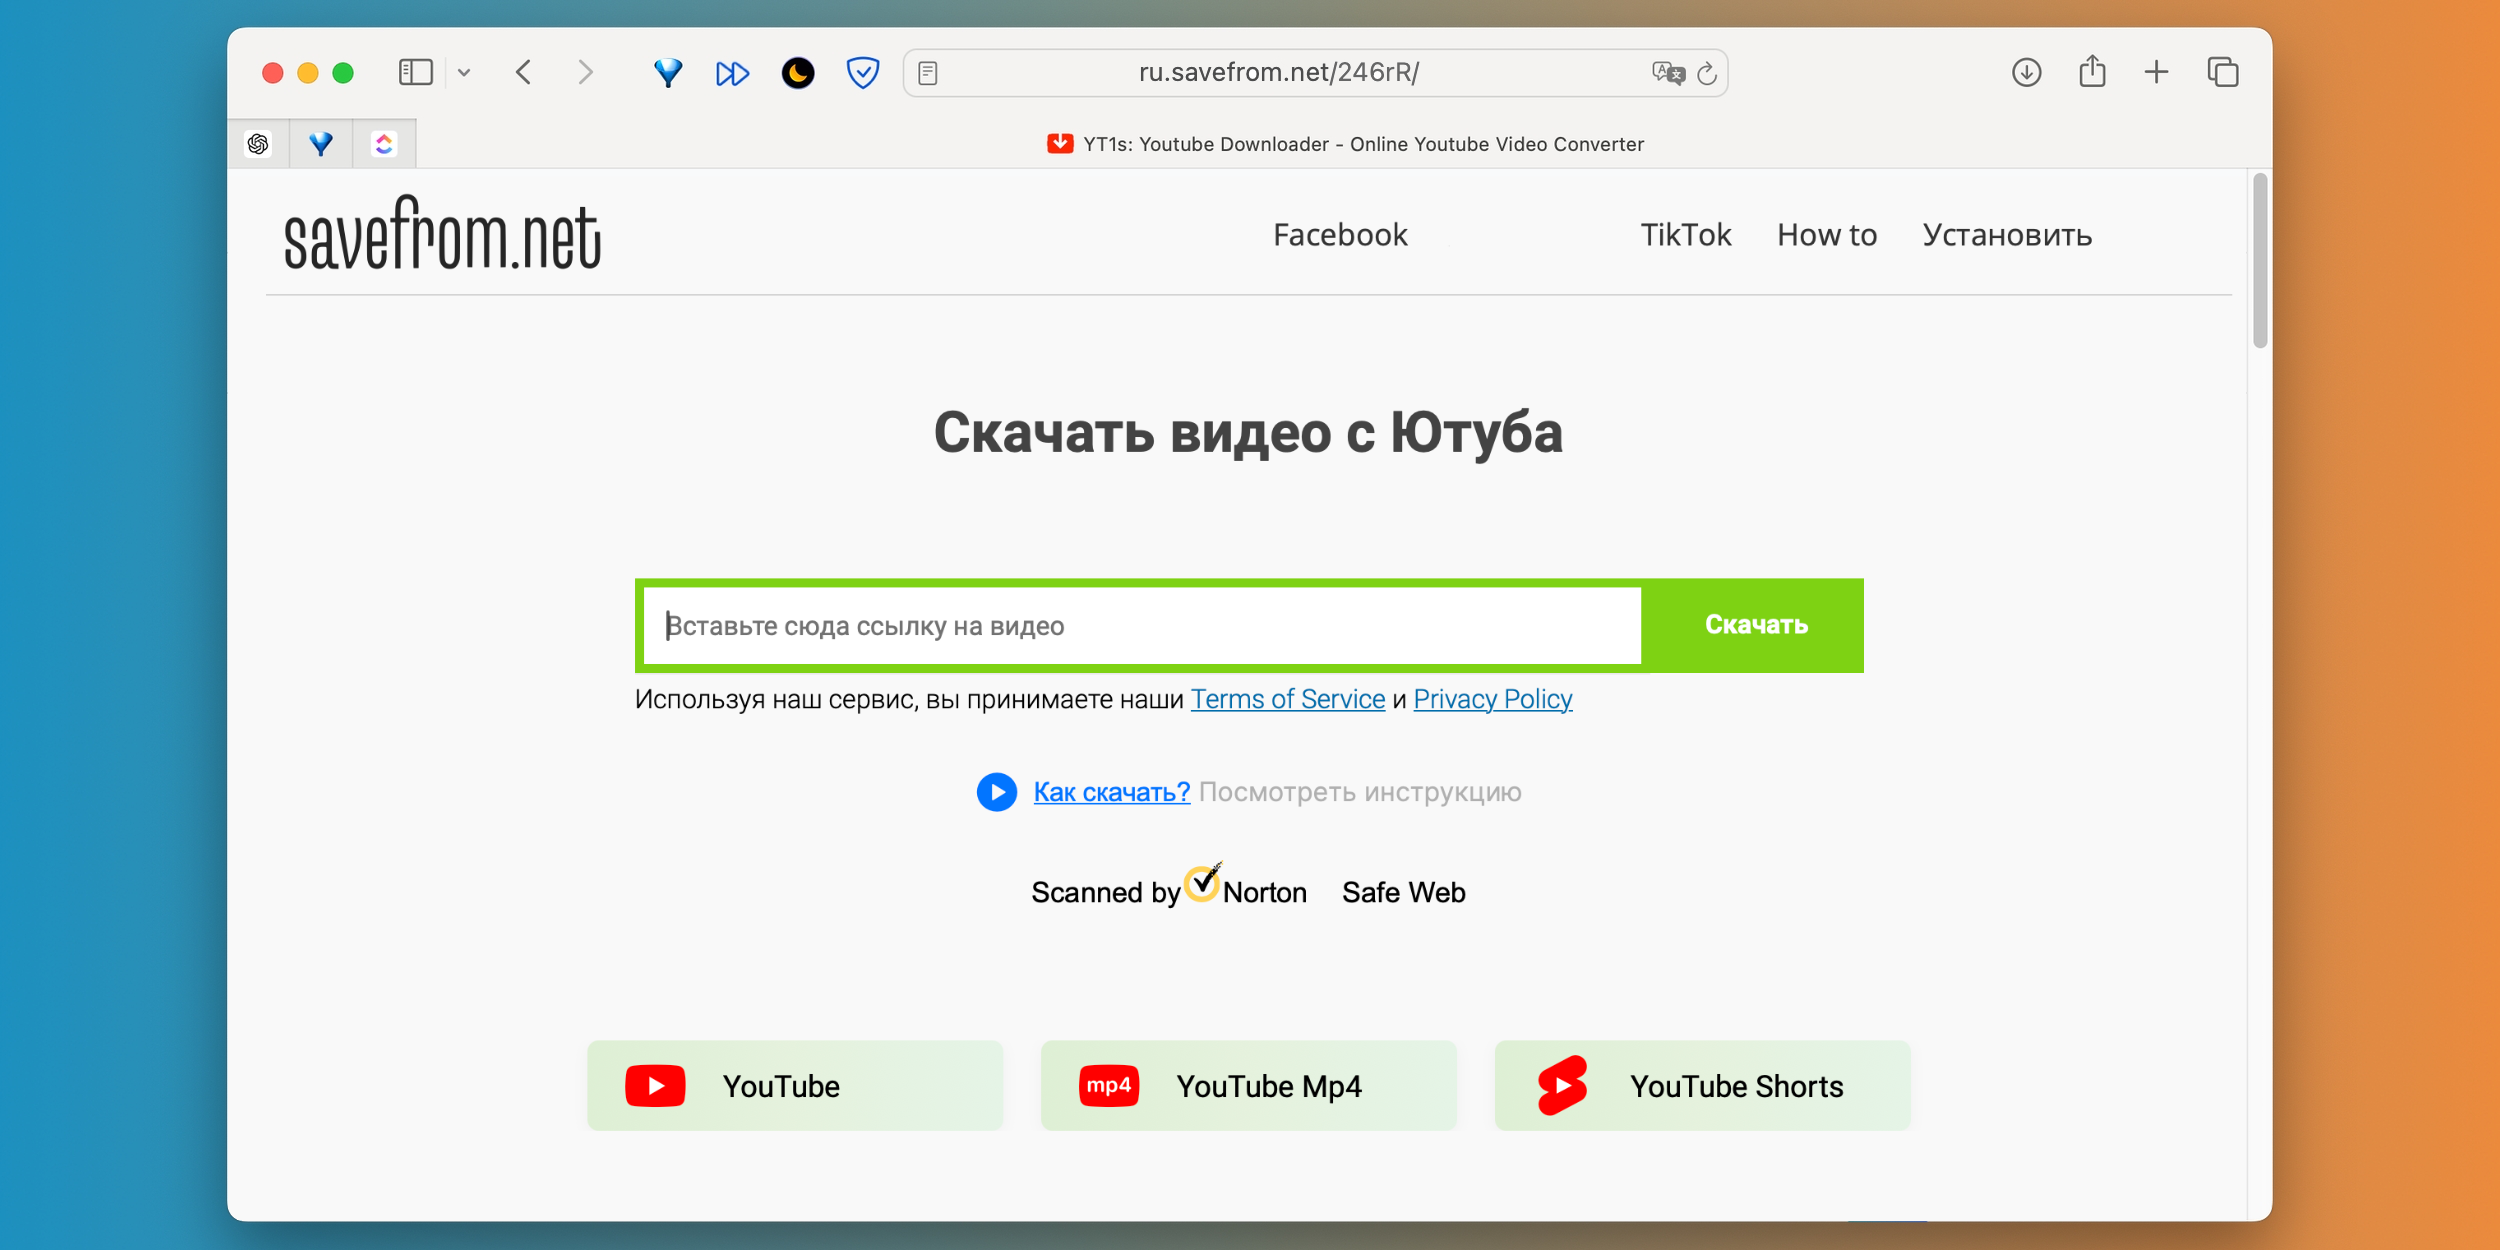This screenshot has width=2500, height=1250.
Task: Play the instruction video blue icon
Action: 996,792
